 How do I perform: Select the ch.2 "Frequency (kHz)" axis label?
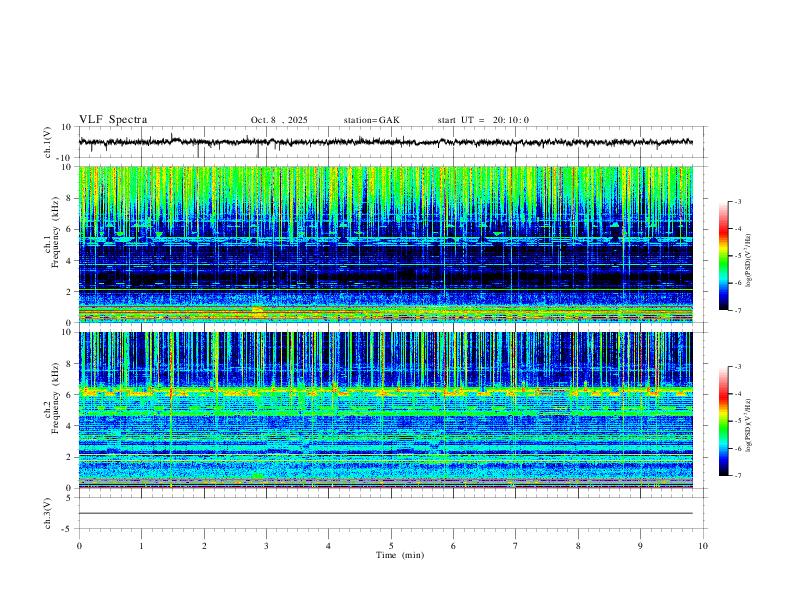click(x=55, y=398)
